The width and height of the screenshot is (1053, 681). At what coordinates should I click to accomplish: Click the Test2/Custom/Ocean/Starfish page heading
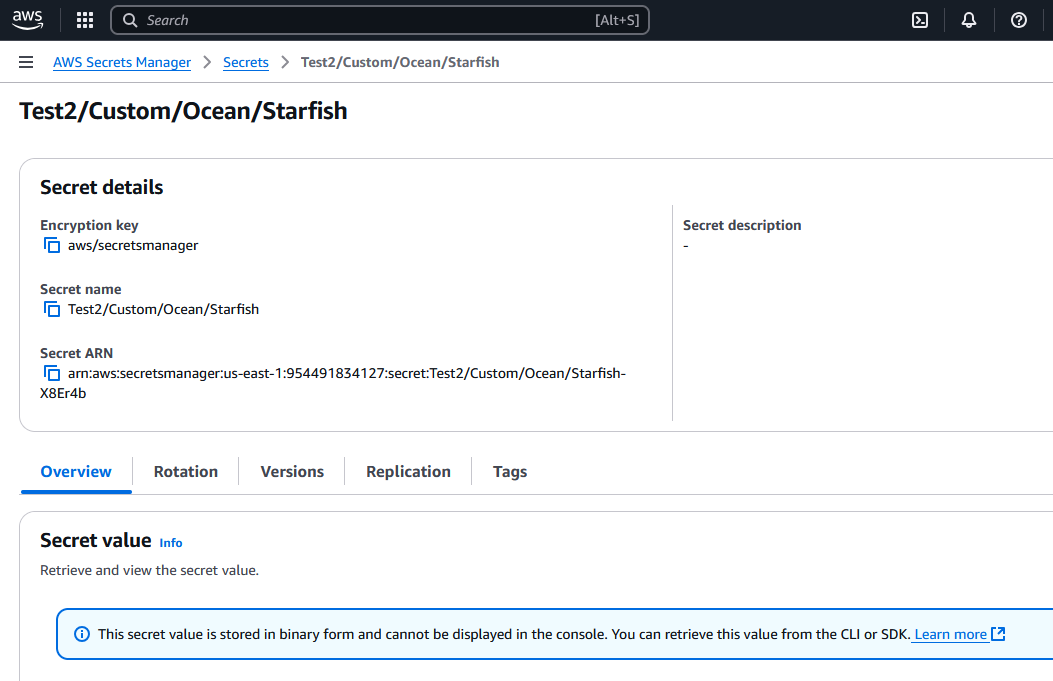click(183, 111)
